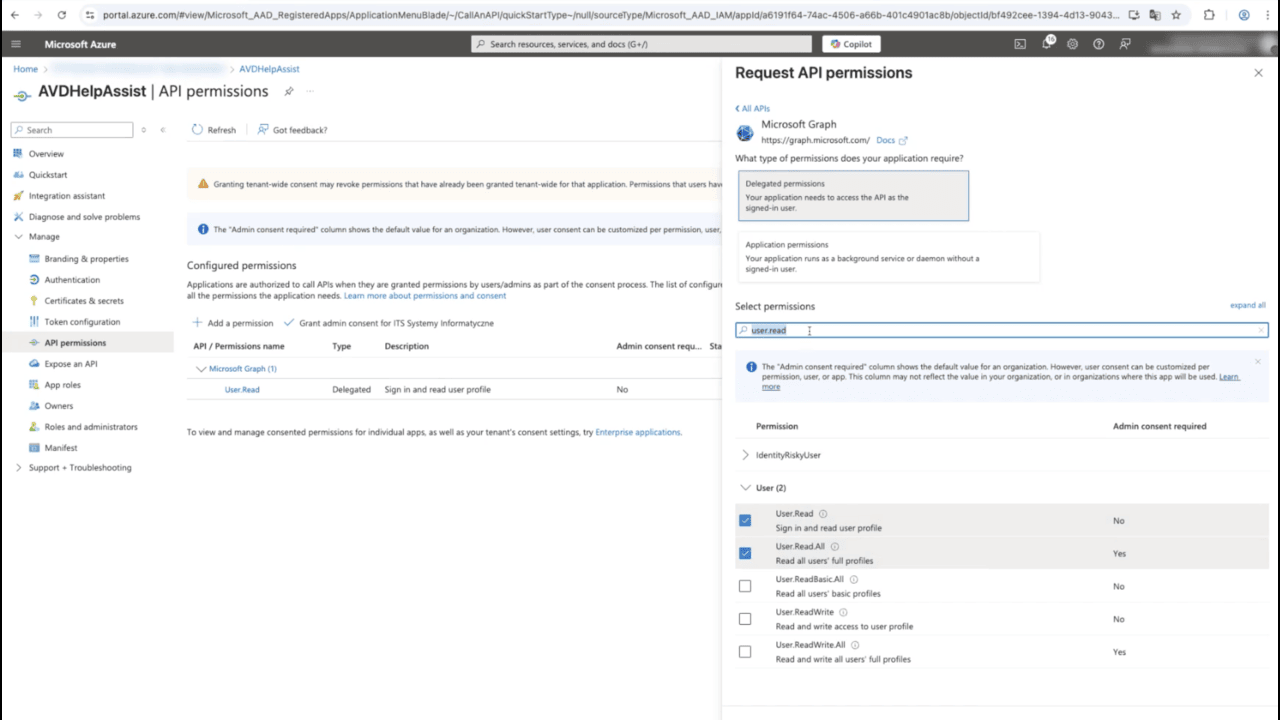The image size is (1280, 720).
Task: Open Certificates & secrets
Action: pos(84,301)
